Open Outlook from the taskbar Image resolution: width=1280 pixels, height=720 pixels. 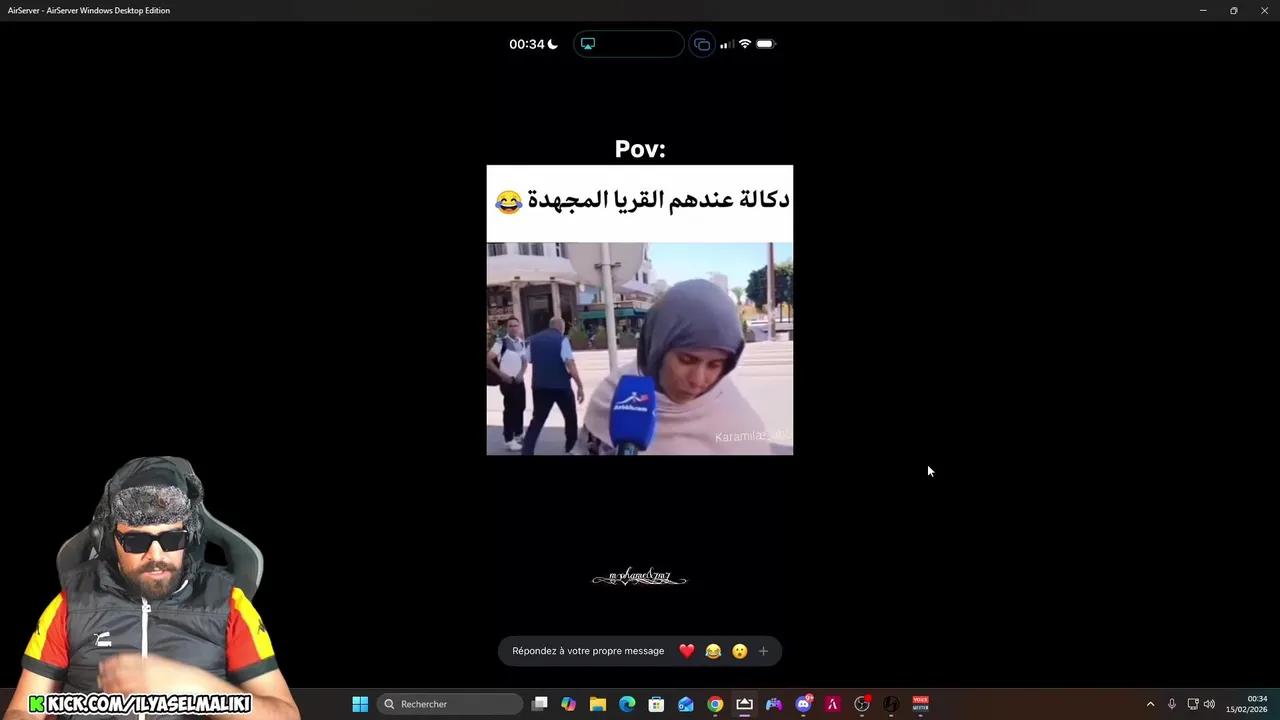click(686, 704)
